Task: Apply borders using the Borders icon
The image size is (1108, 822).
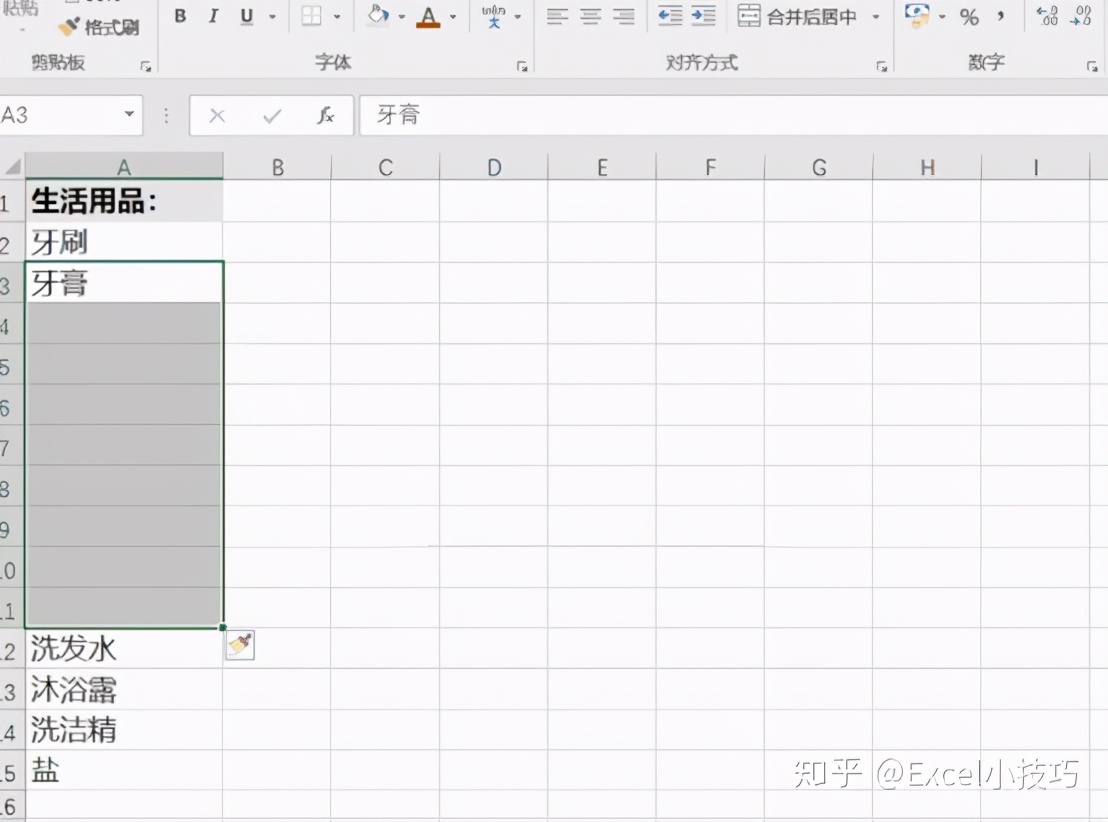Action: click(x=311, y=16)
